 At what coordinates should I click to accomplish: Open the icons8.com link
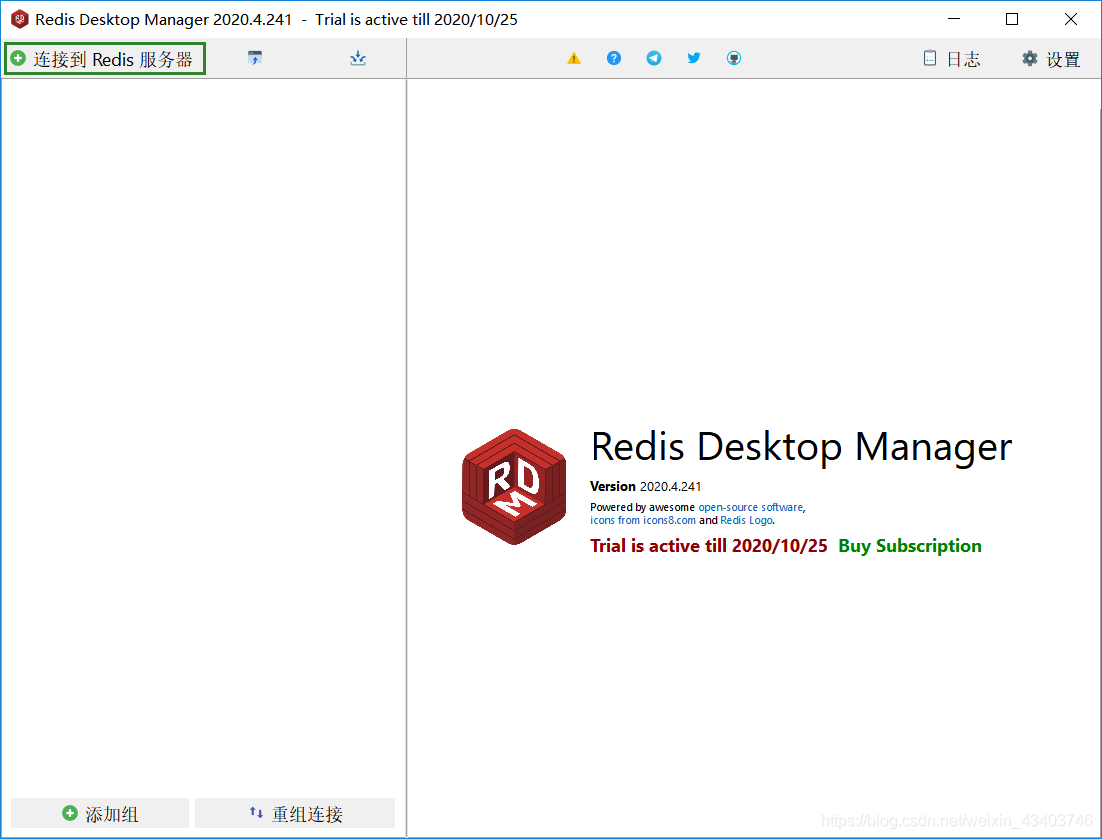[x=669, y=520]
